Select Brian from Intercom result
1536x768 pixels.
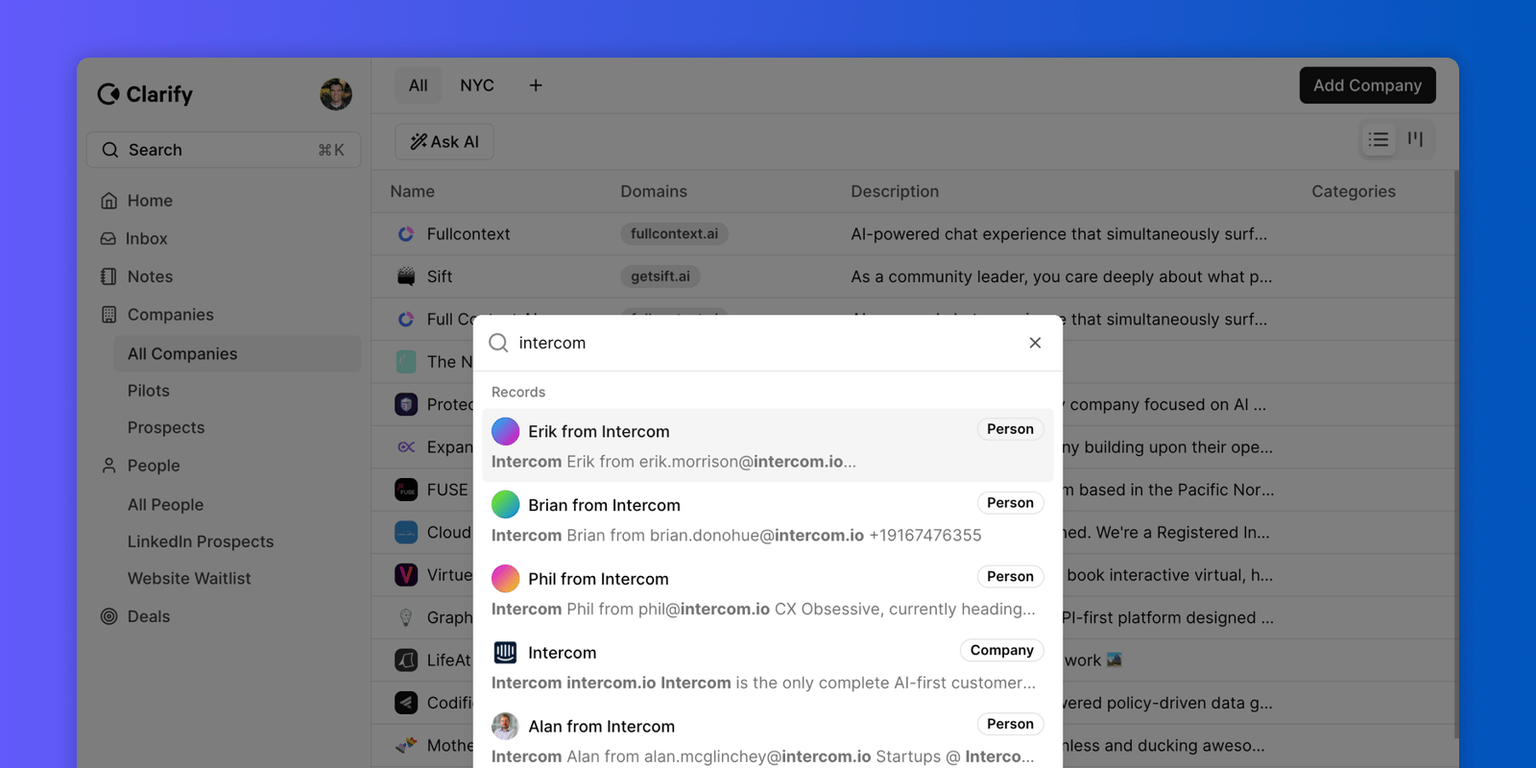pyautogui.click(x=768, y=519)
